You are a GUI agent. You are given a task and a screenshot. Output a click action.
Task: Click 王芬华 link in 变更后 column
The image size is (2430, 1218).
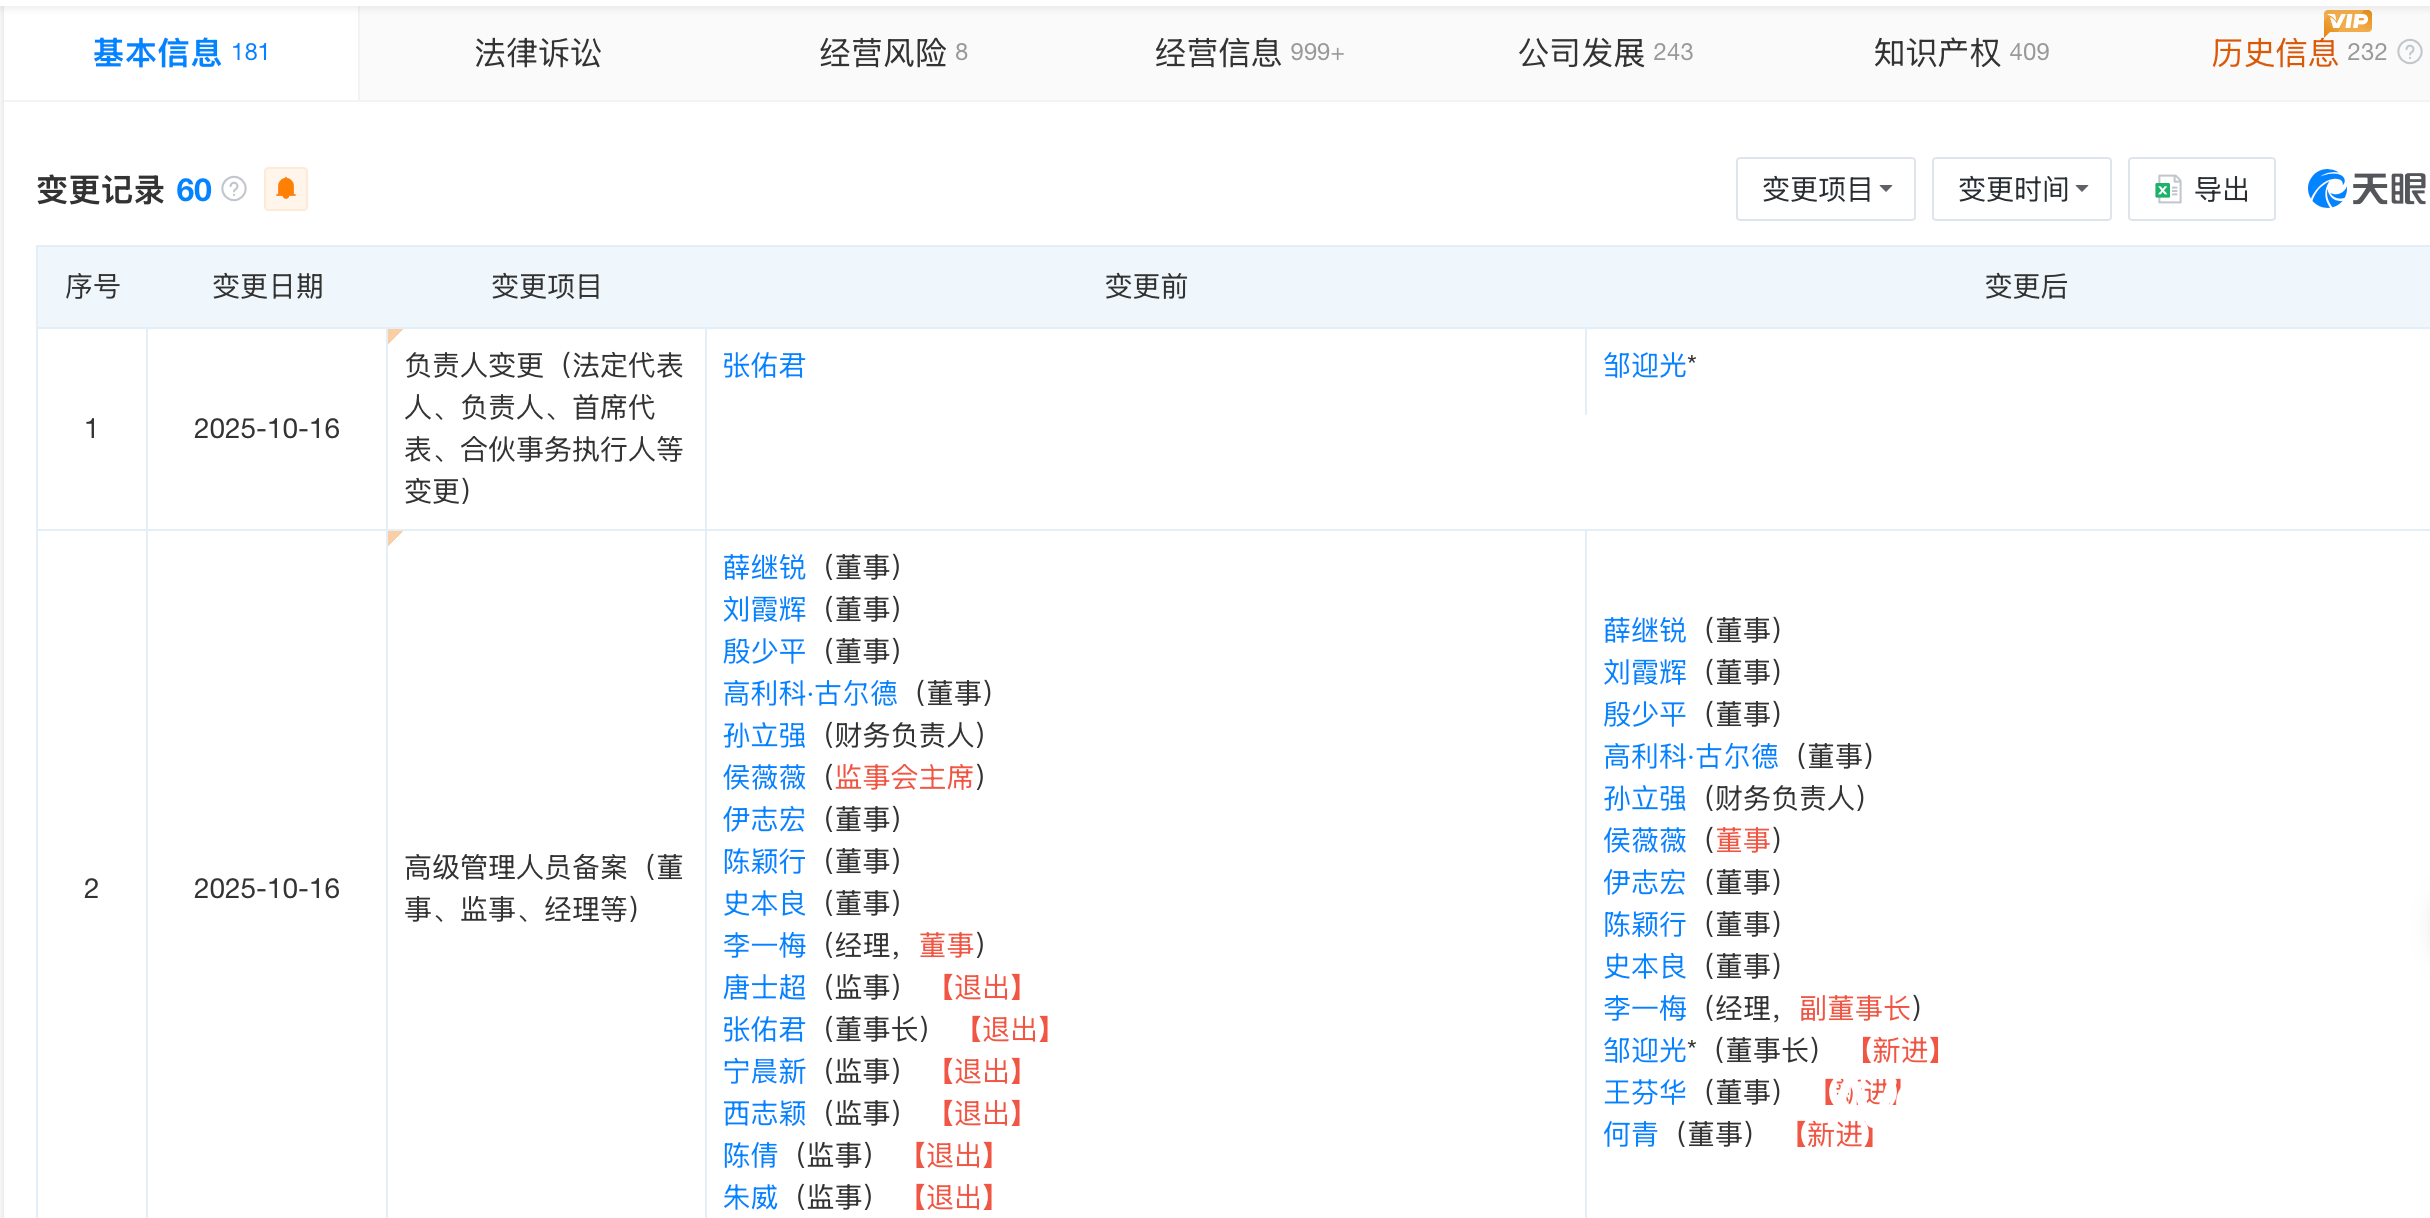[x=1644, y=1092]
